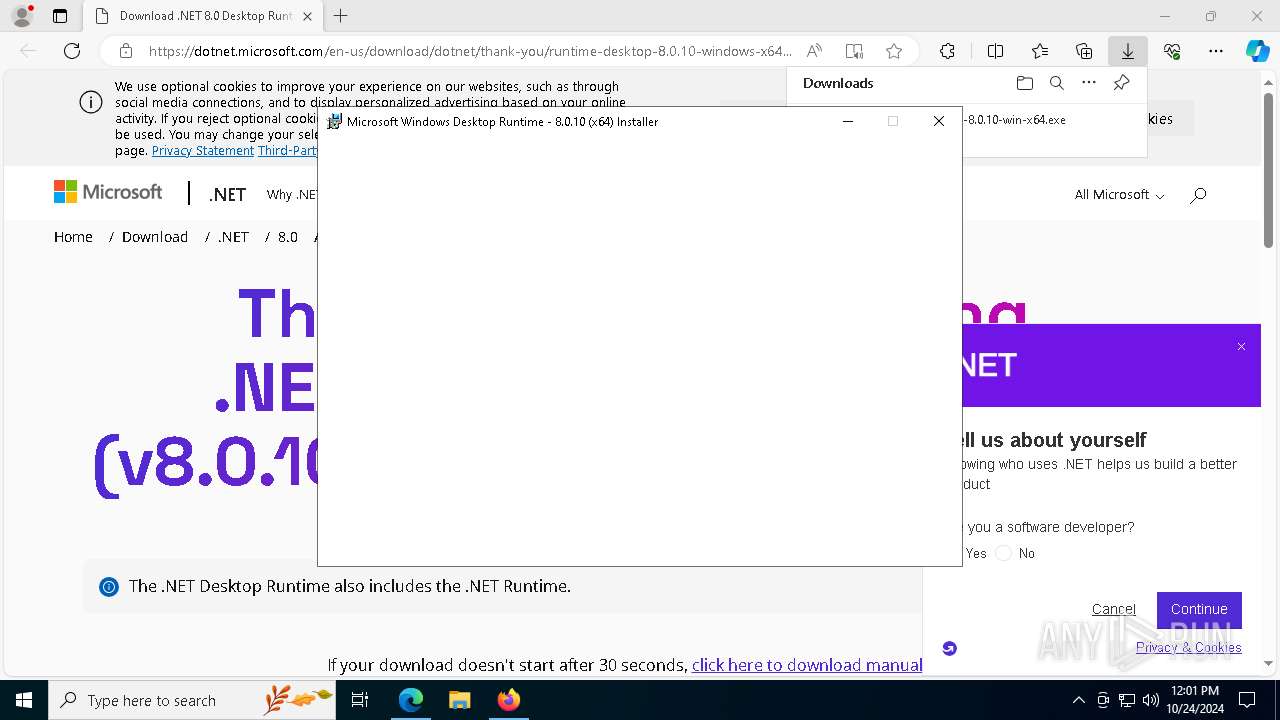The image size is (1280, 720).
Task: Go to Home breadcrumb
Action: (x=73, y=237)
